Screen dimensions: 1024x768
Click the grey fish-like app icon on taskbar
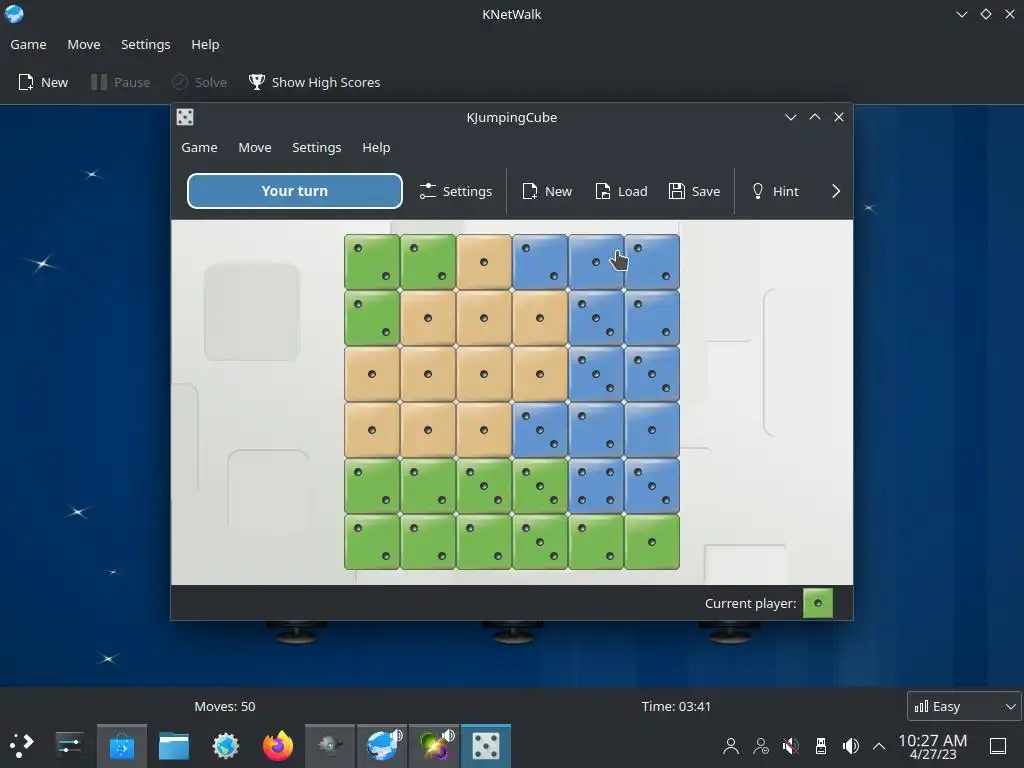pos(330,746)
